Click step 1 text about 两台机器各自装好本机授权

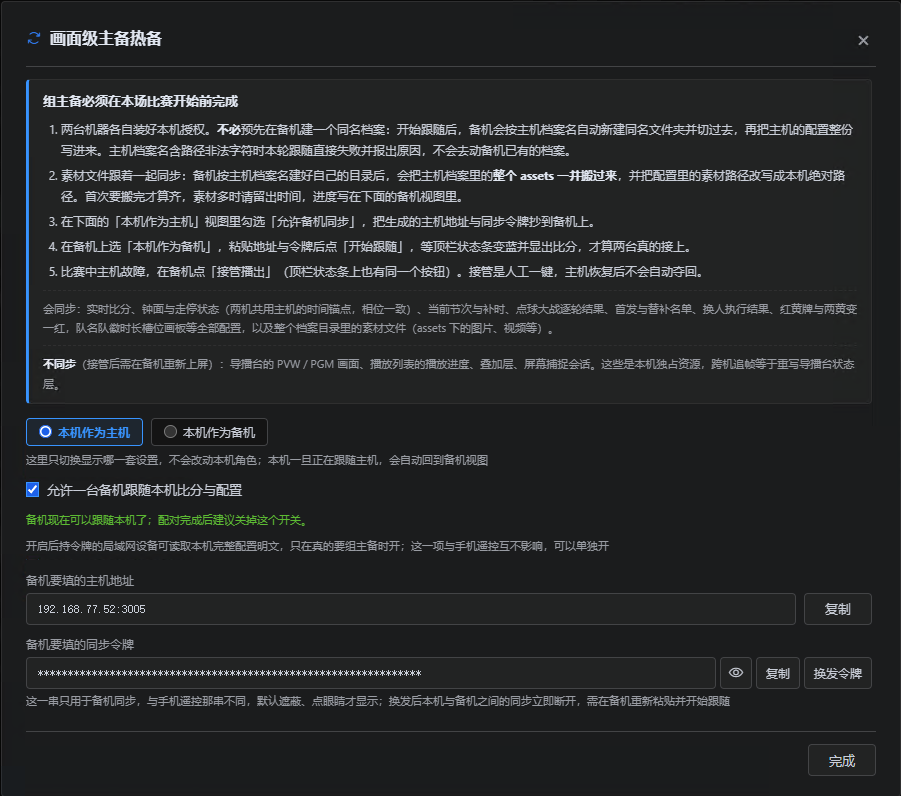[457, 140]
